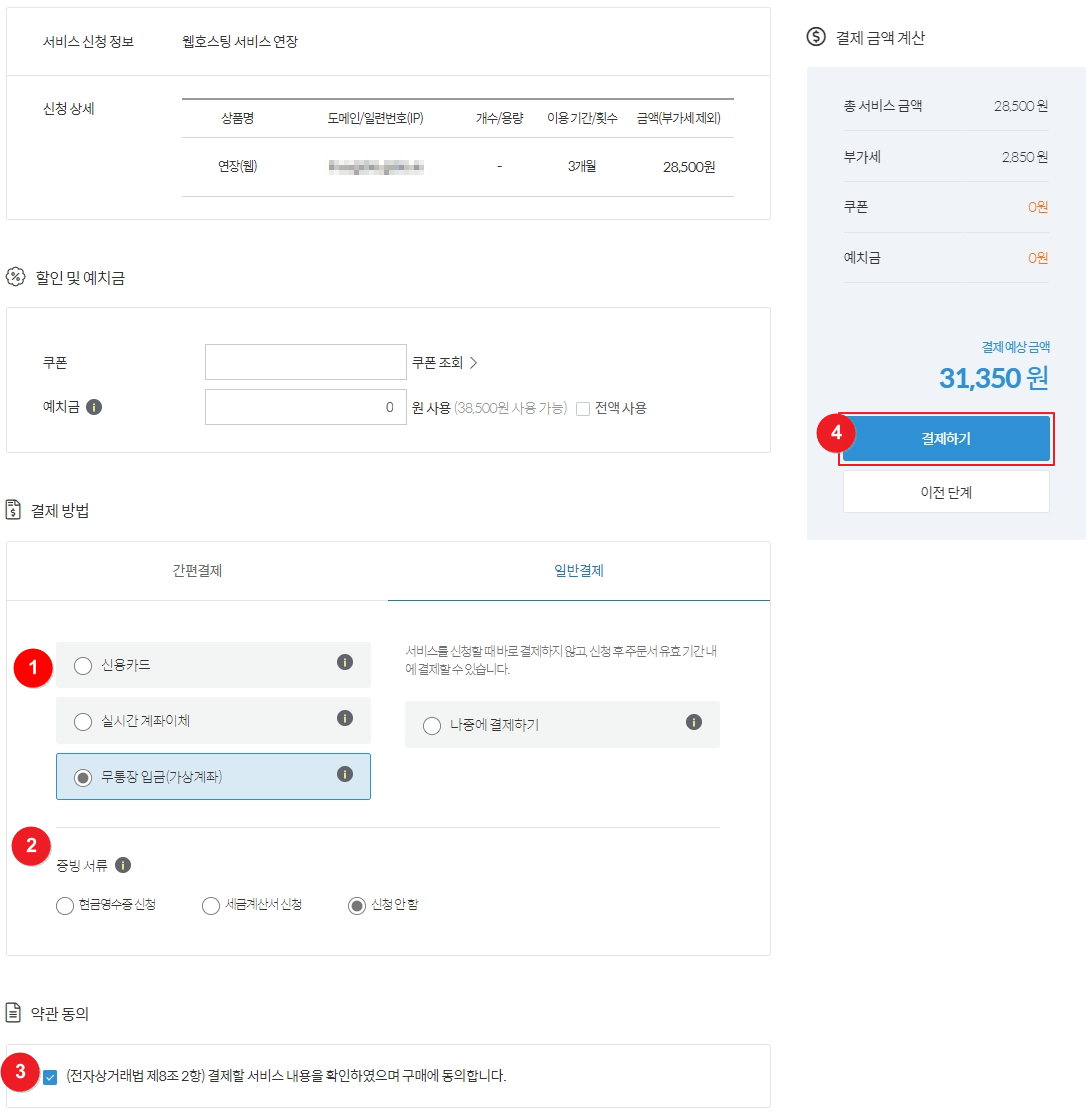Image resolution: width=1092 pixels, height=1112 pixels.
Task: Toggle the purchase agreement checkbox
Action: 50,1077
